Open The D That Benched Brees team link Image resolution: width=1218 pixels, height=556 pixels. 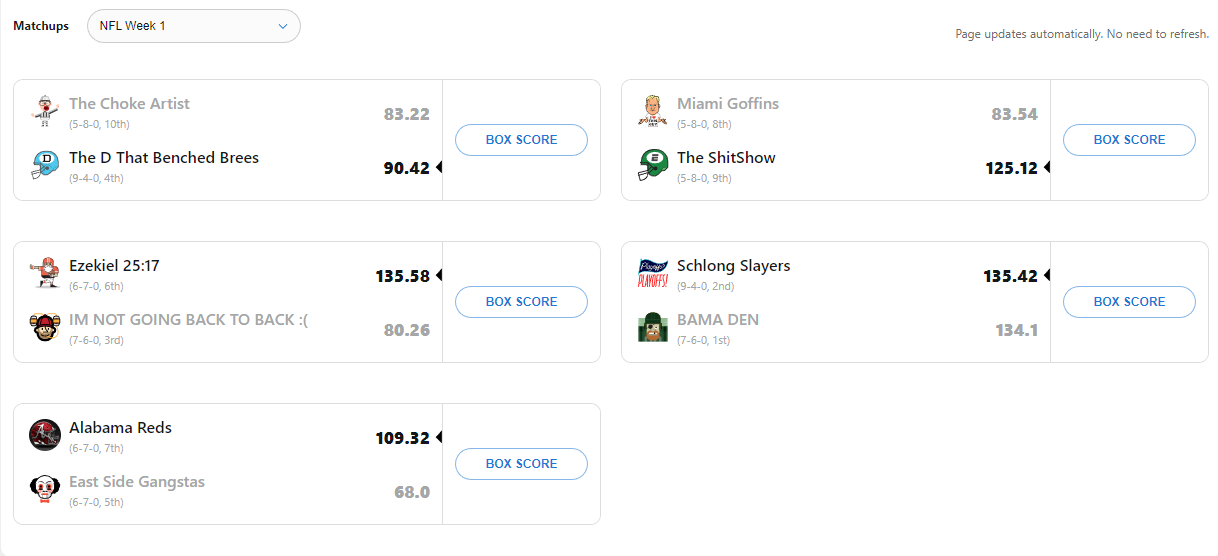tap(164, 158)
